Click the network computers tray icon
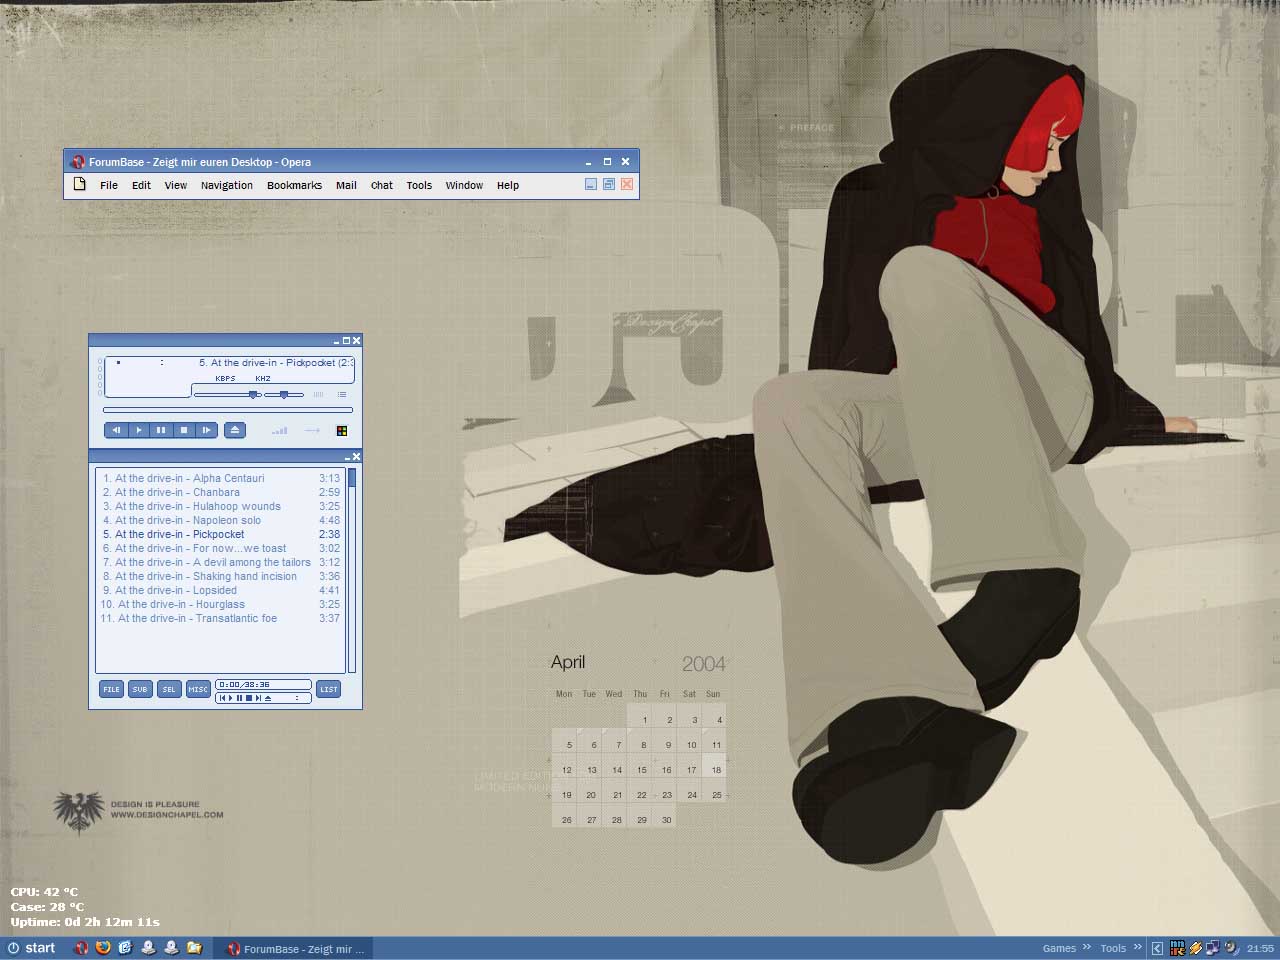The width and height of the screenshot is (1280, 960). (x=1213, y=948)
